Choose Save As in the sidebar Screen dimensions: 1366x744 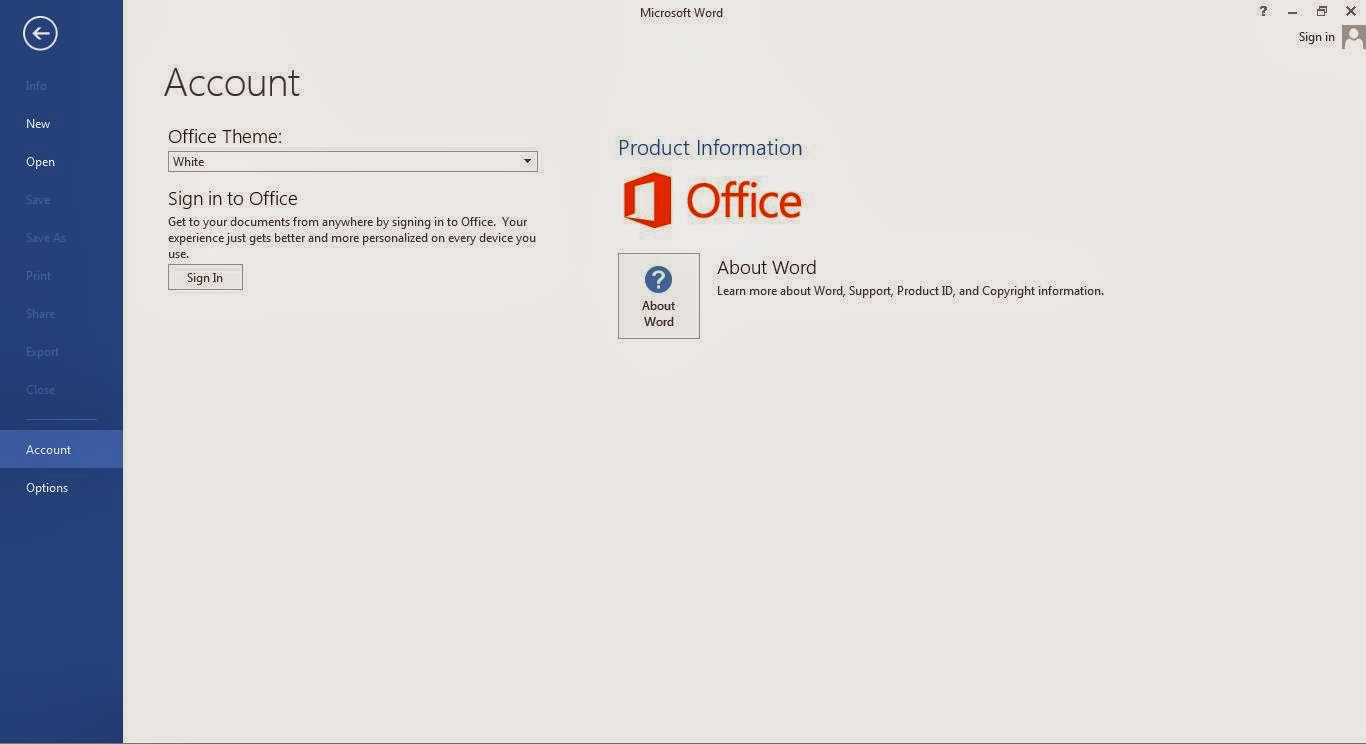pyautogui.click(x=61, y=238)
